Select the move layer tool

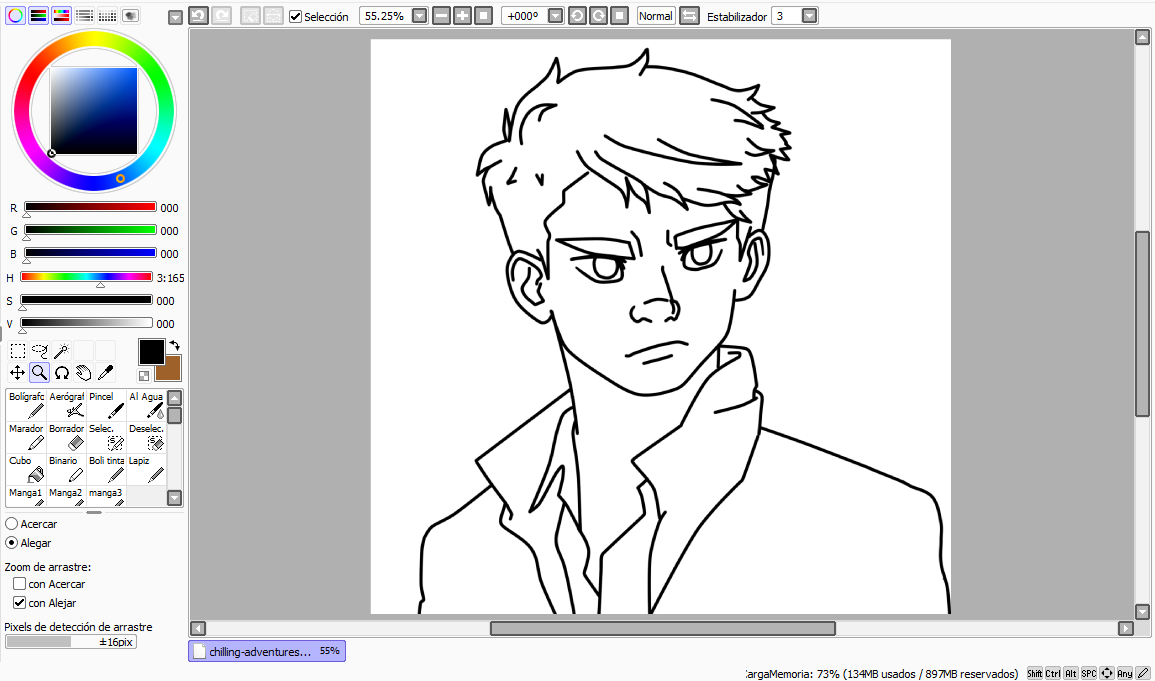pos(18,373)
